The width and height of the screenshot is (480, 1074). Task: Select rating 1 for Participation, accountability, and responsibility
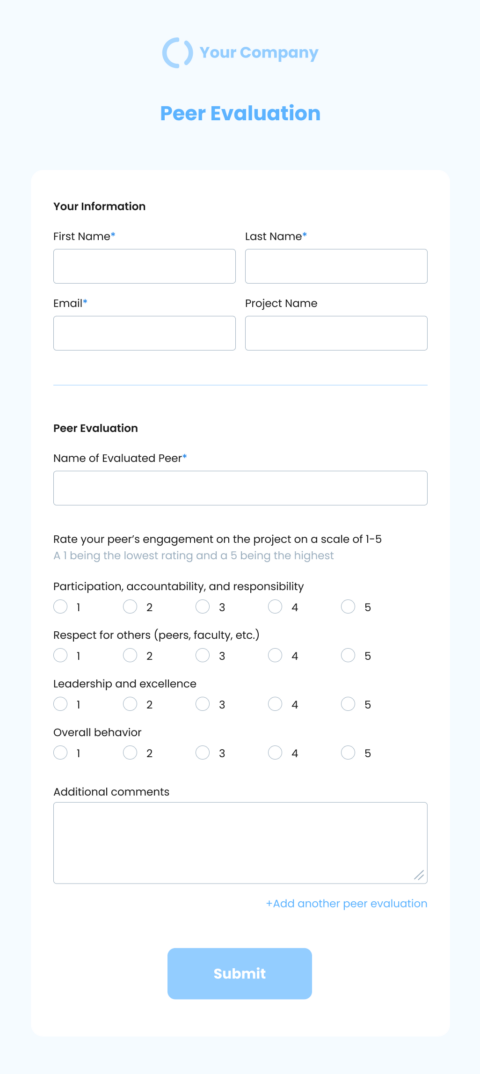click(60, 607)
